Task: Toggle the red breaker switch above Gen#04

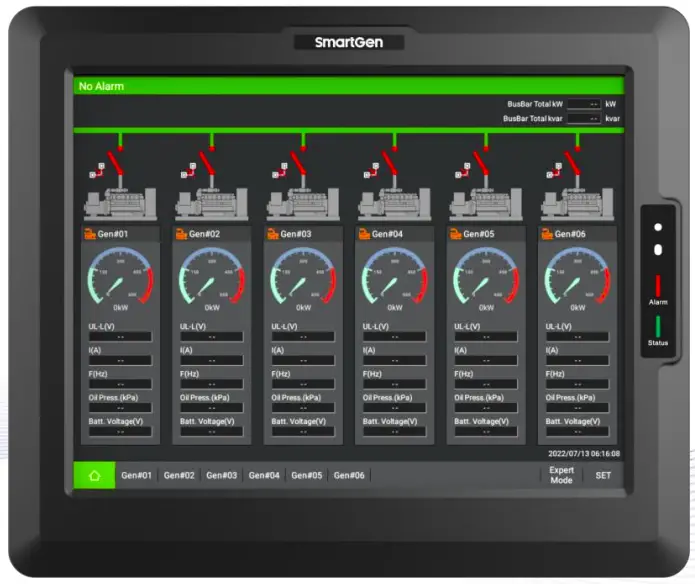Action: pos(390,163)
